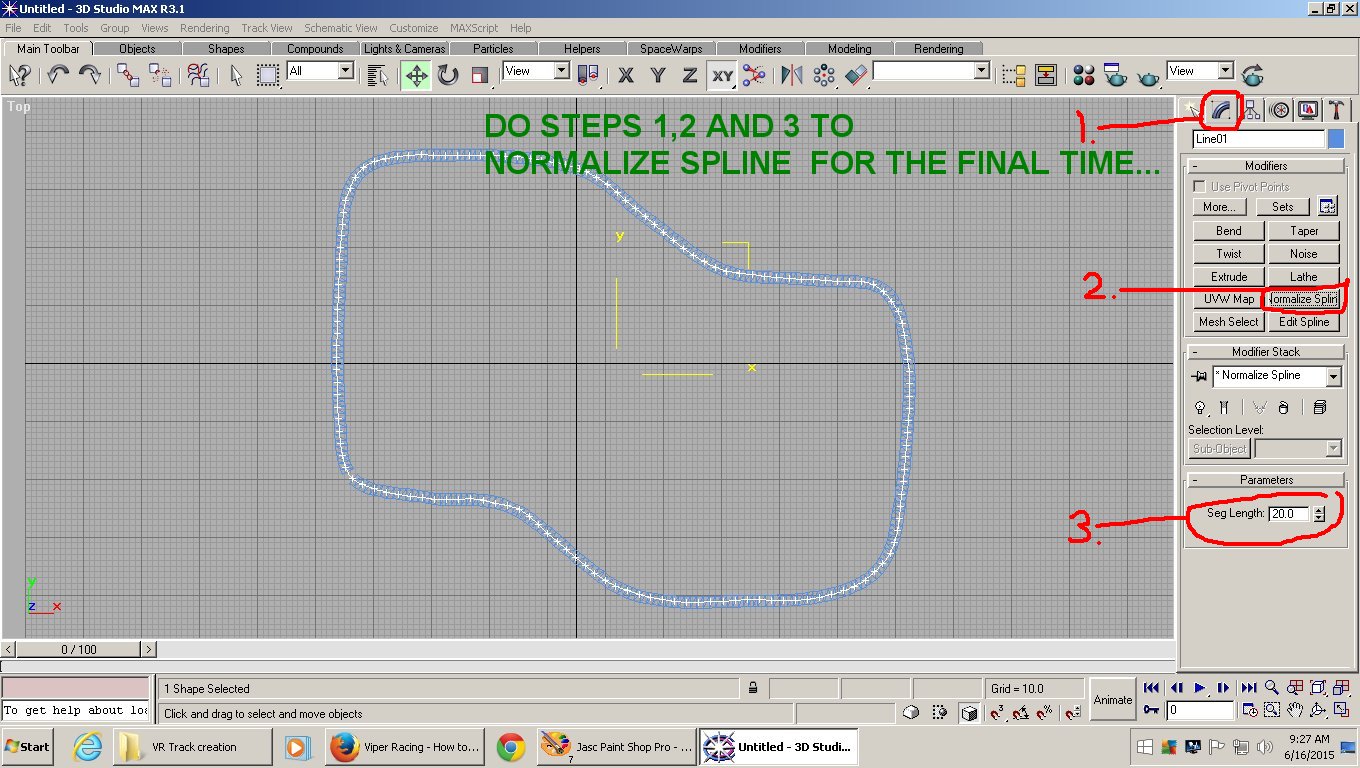1360x768 pixels.
Task: Open Select by Name list icon
Action: tap(377, 75)
